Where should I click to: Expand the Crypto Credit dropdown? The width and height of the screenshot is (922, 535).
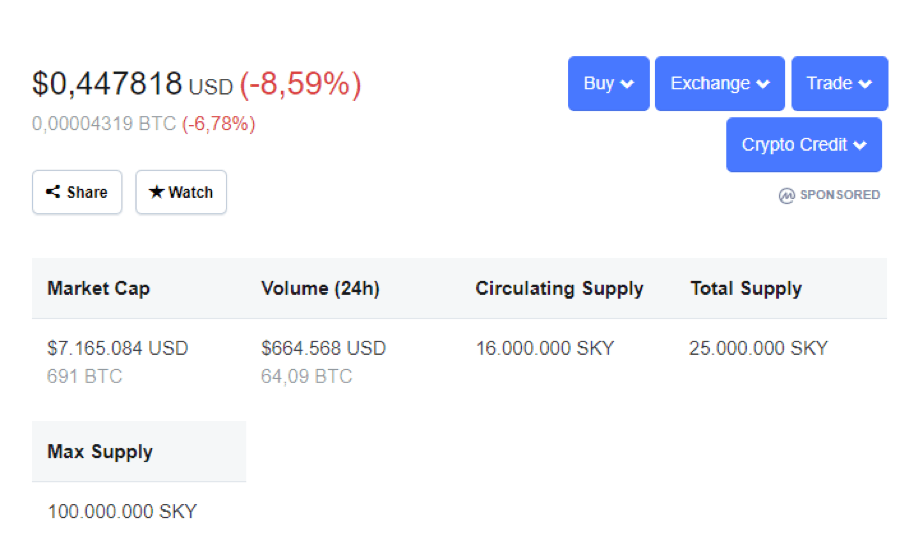(x=804, y=145)
